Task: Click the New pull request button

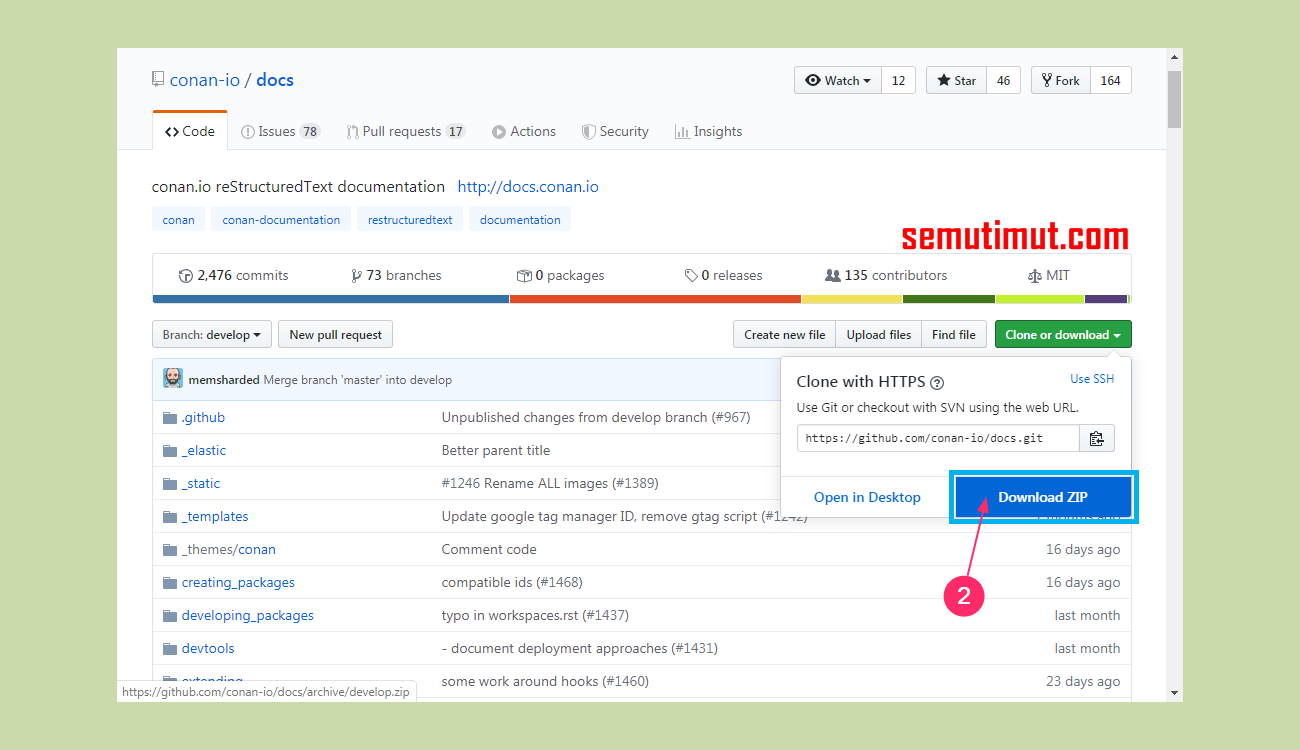Action: 336,335
